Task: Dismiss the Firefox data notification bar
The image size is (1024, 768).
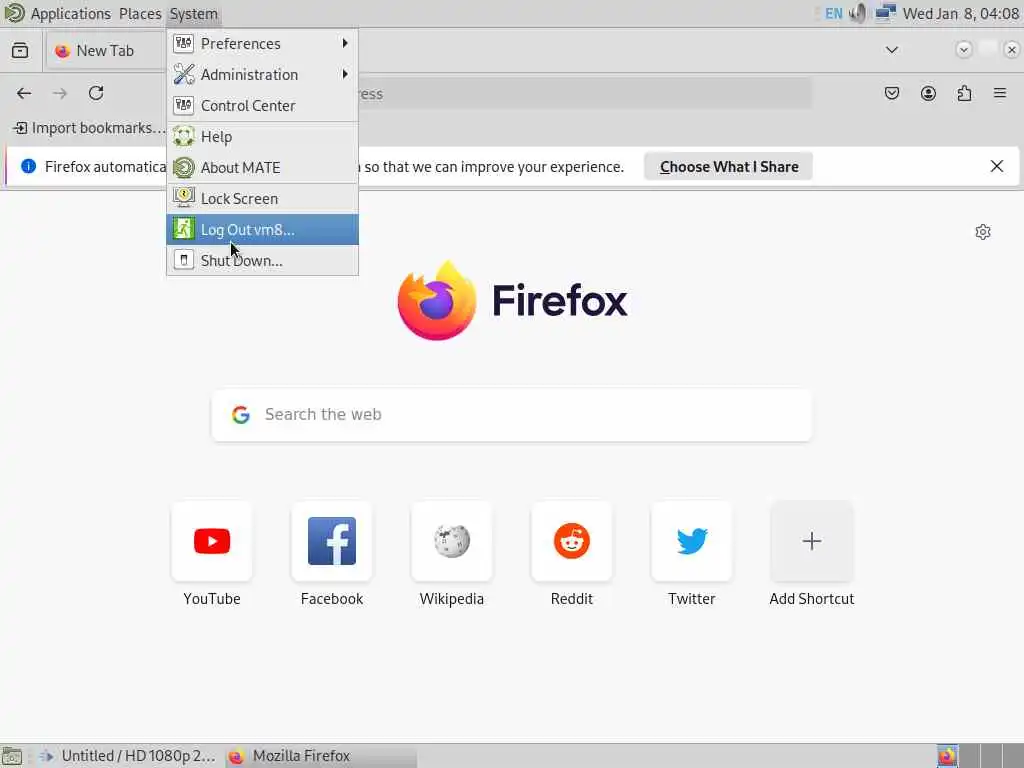Action: 997,167
